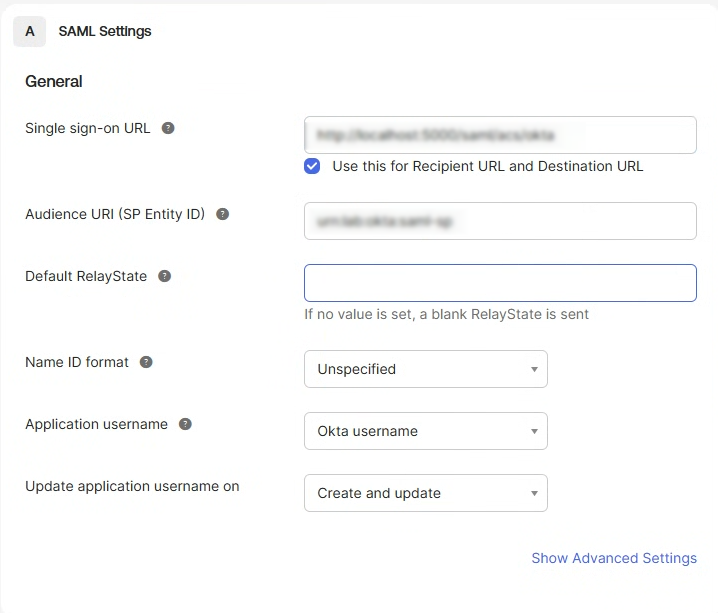The image size is (718, 613).
Task: Open the Name ID format dropdown
Action: (426, 369)
